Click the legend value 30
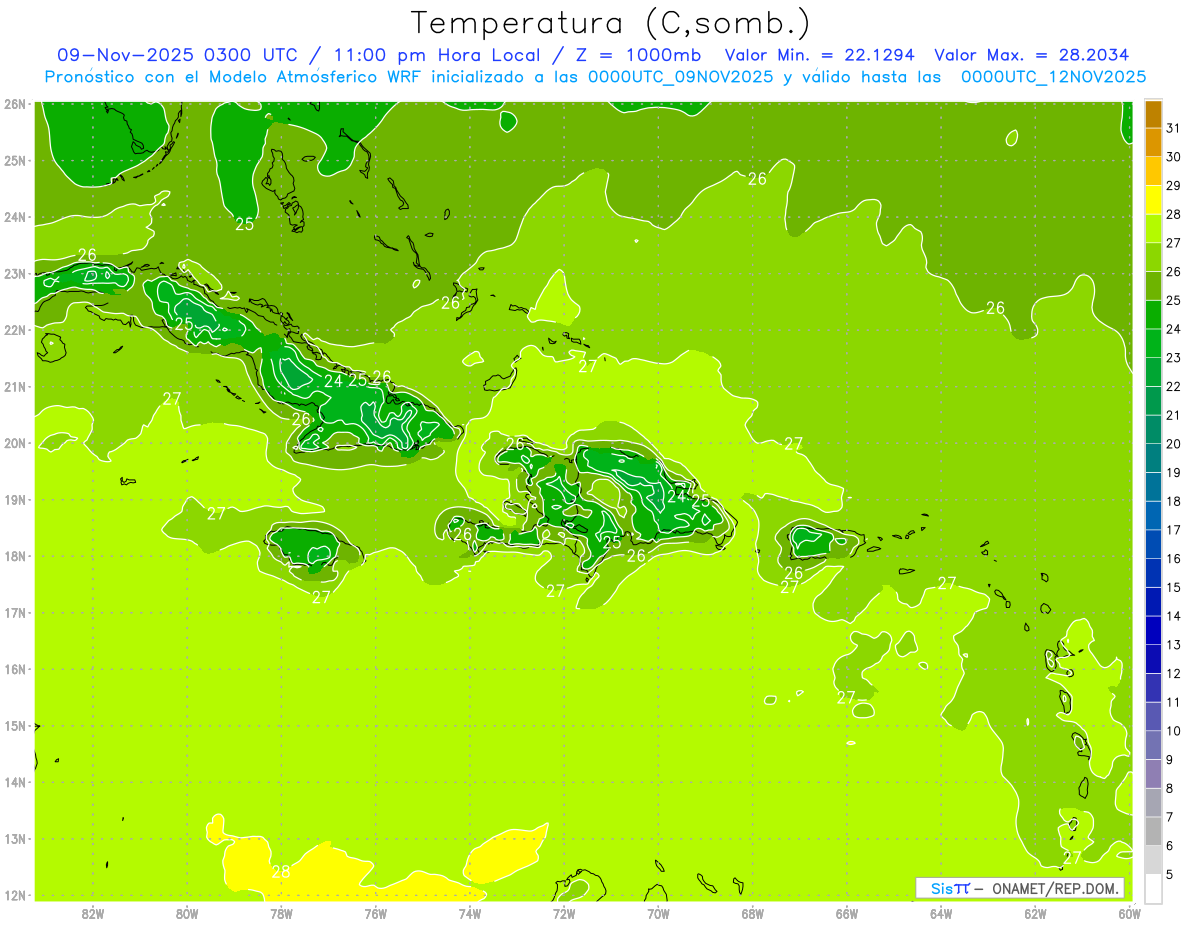Image resolution: width=1200 pixels, height=927 pixels. 1174,157
